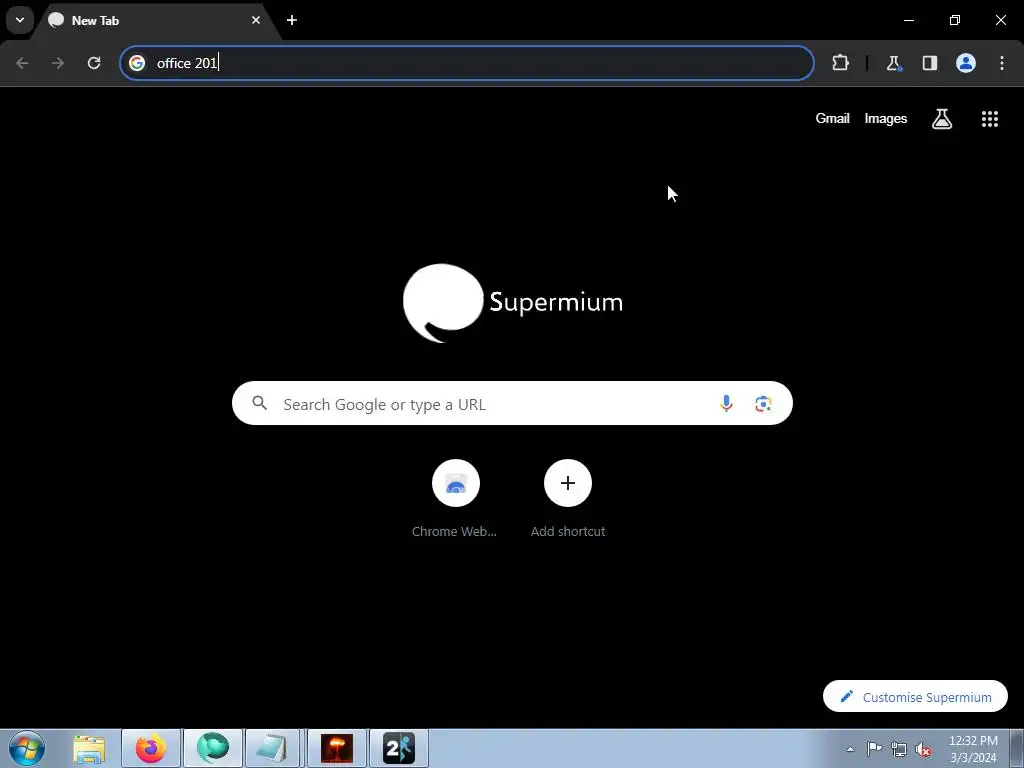
Task: Open the toolbar experiments flask icon
Action: point(893,63)
